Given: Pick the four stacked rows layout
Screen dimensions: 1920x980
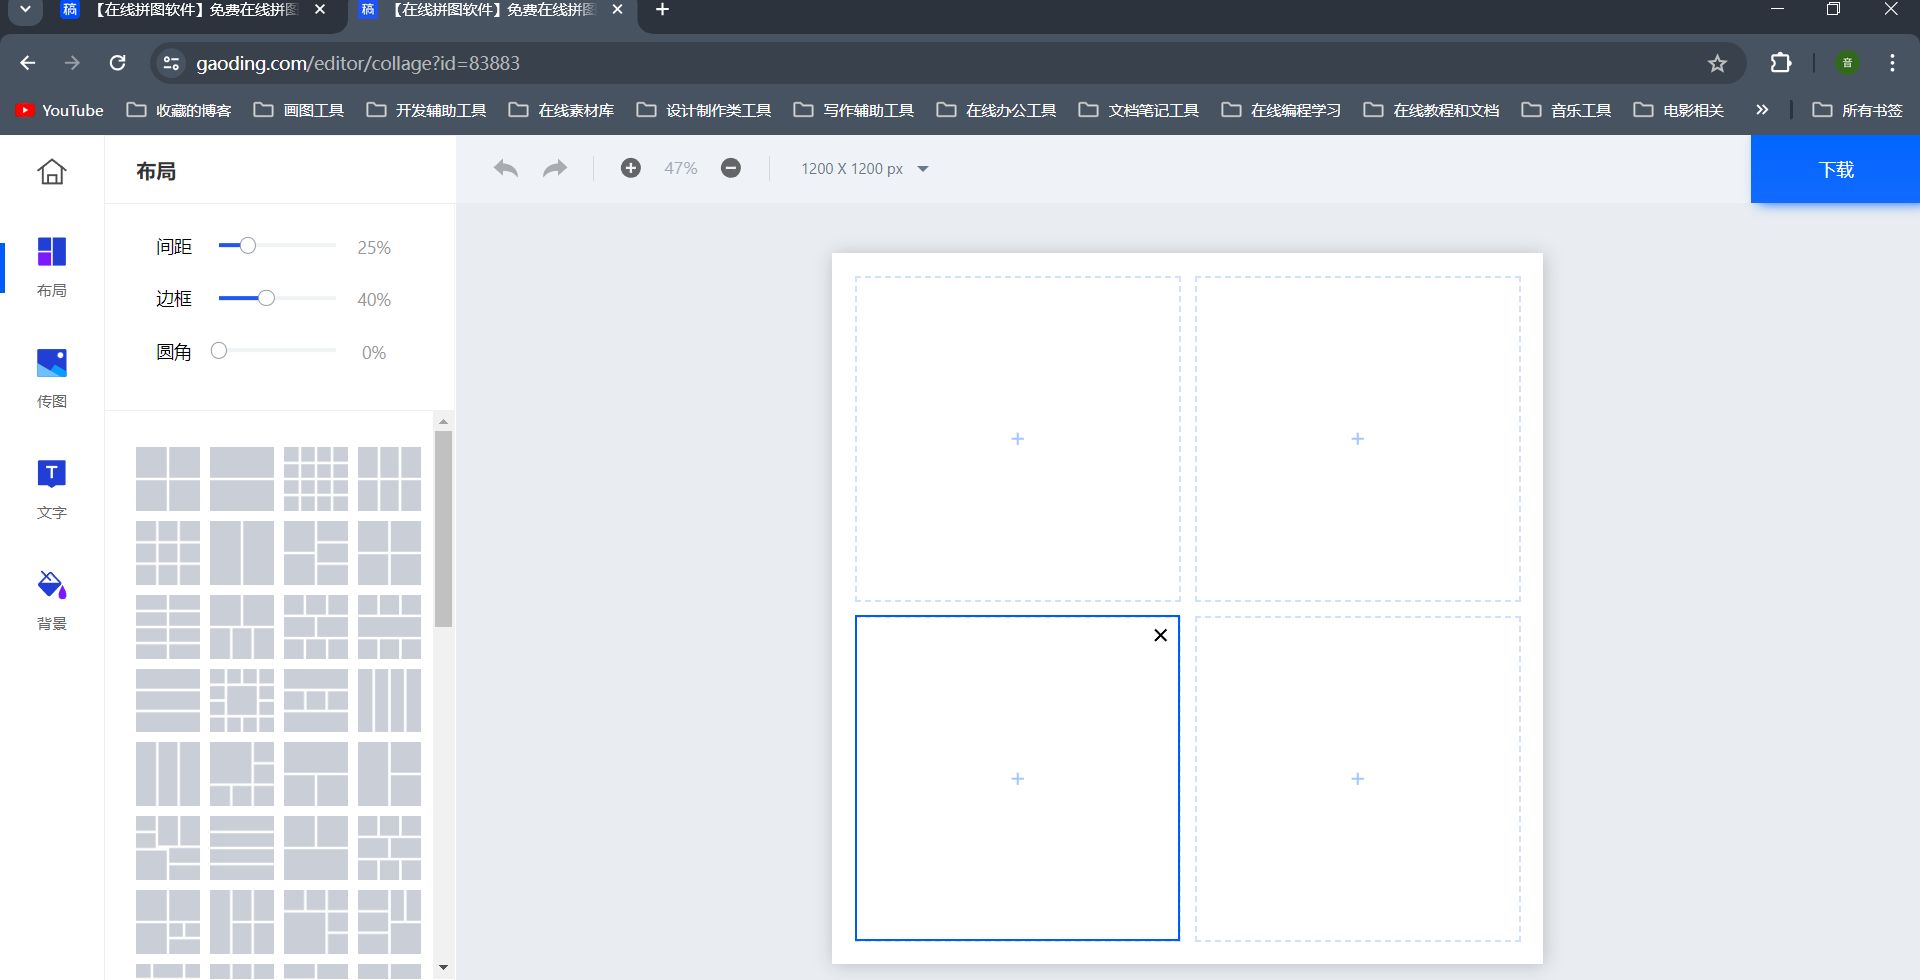Looking at the screenshot, I should (x=242, y=849).
